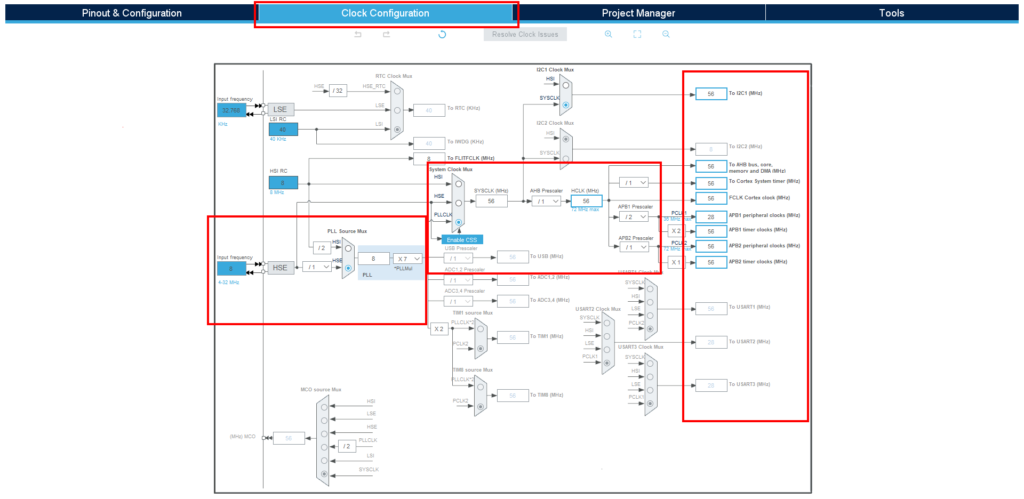This screenshot has height=499, width=1024.
Task: Open the AHB Prescaler dropdown
Action: (546, 201)
